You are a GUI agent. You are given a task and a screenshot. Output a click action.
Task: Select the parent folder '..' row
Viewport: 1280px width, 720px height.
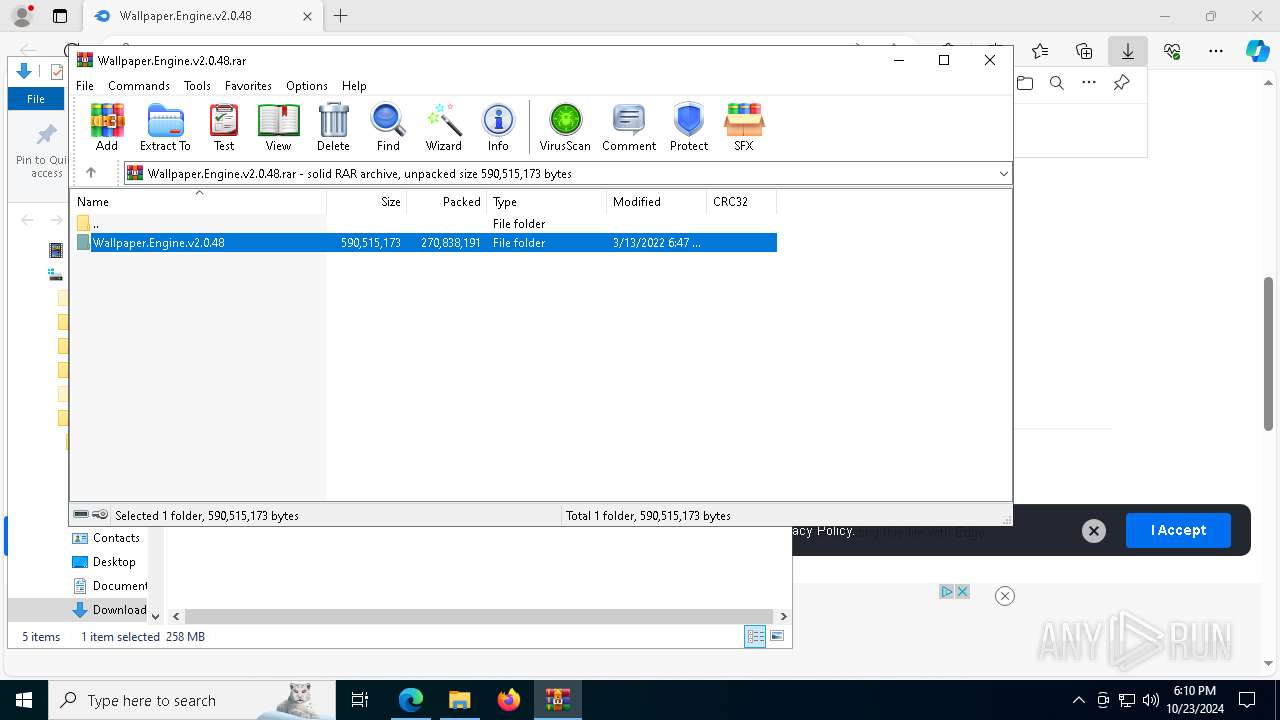click(426, 224)
